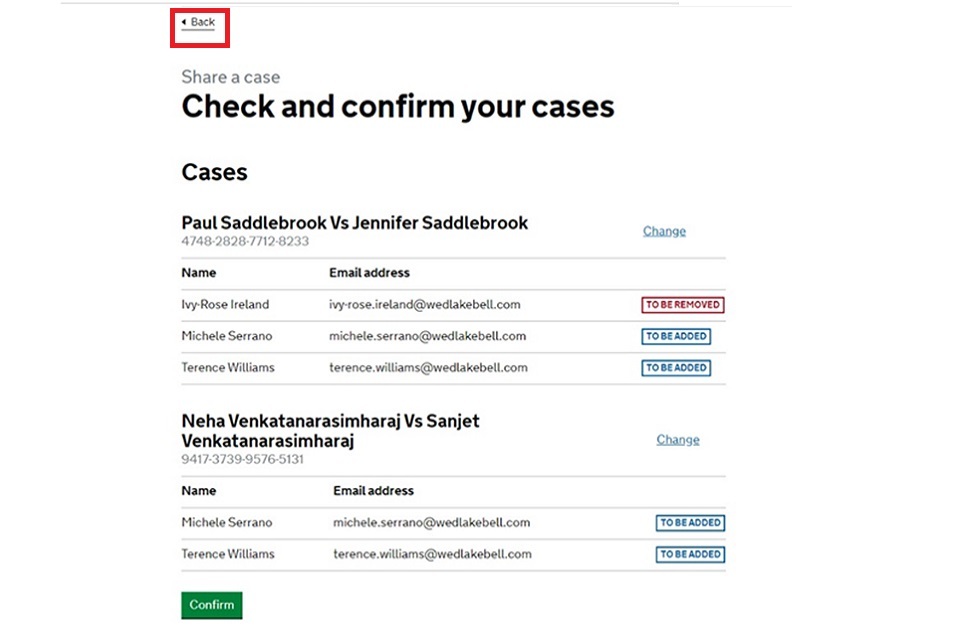The height and width of the screenshot is (640, 960).
Task: Select the ivy-rose.ireland@wedlakebell.com email address
Action: tap(424, 305)
